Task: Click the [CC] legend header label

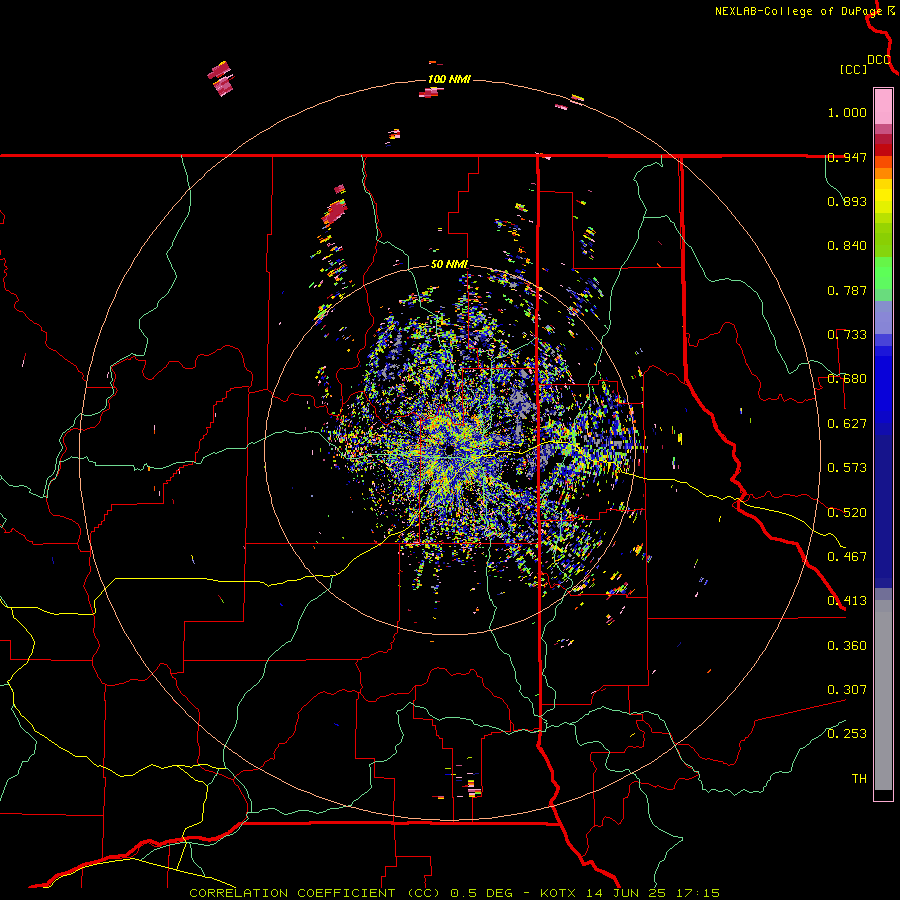Action: coord(854,69)
